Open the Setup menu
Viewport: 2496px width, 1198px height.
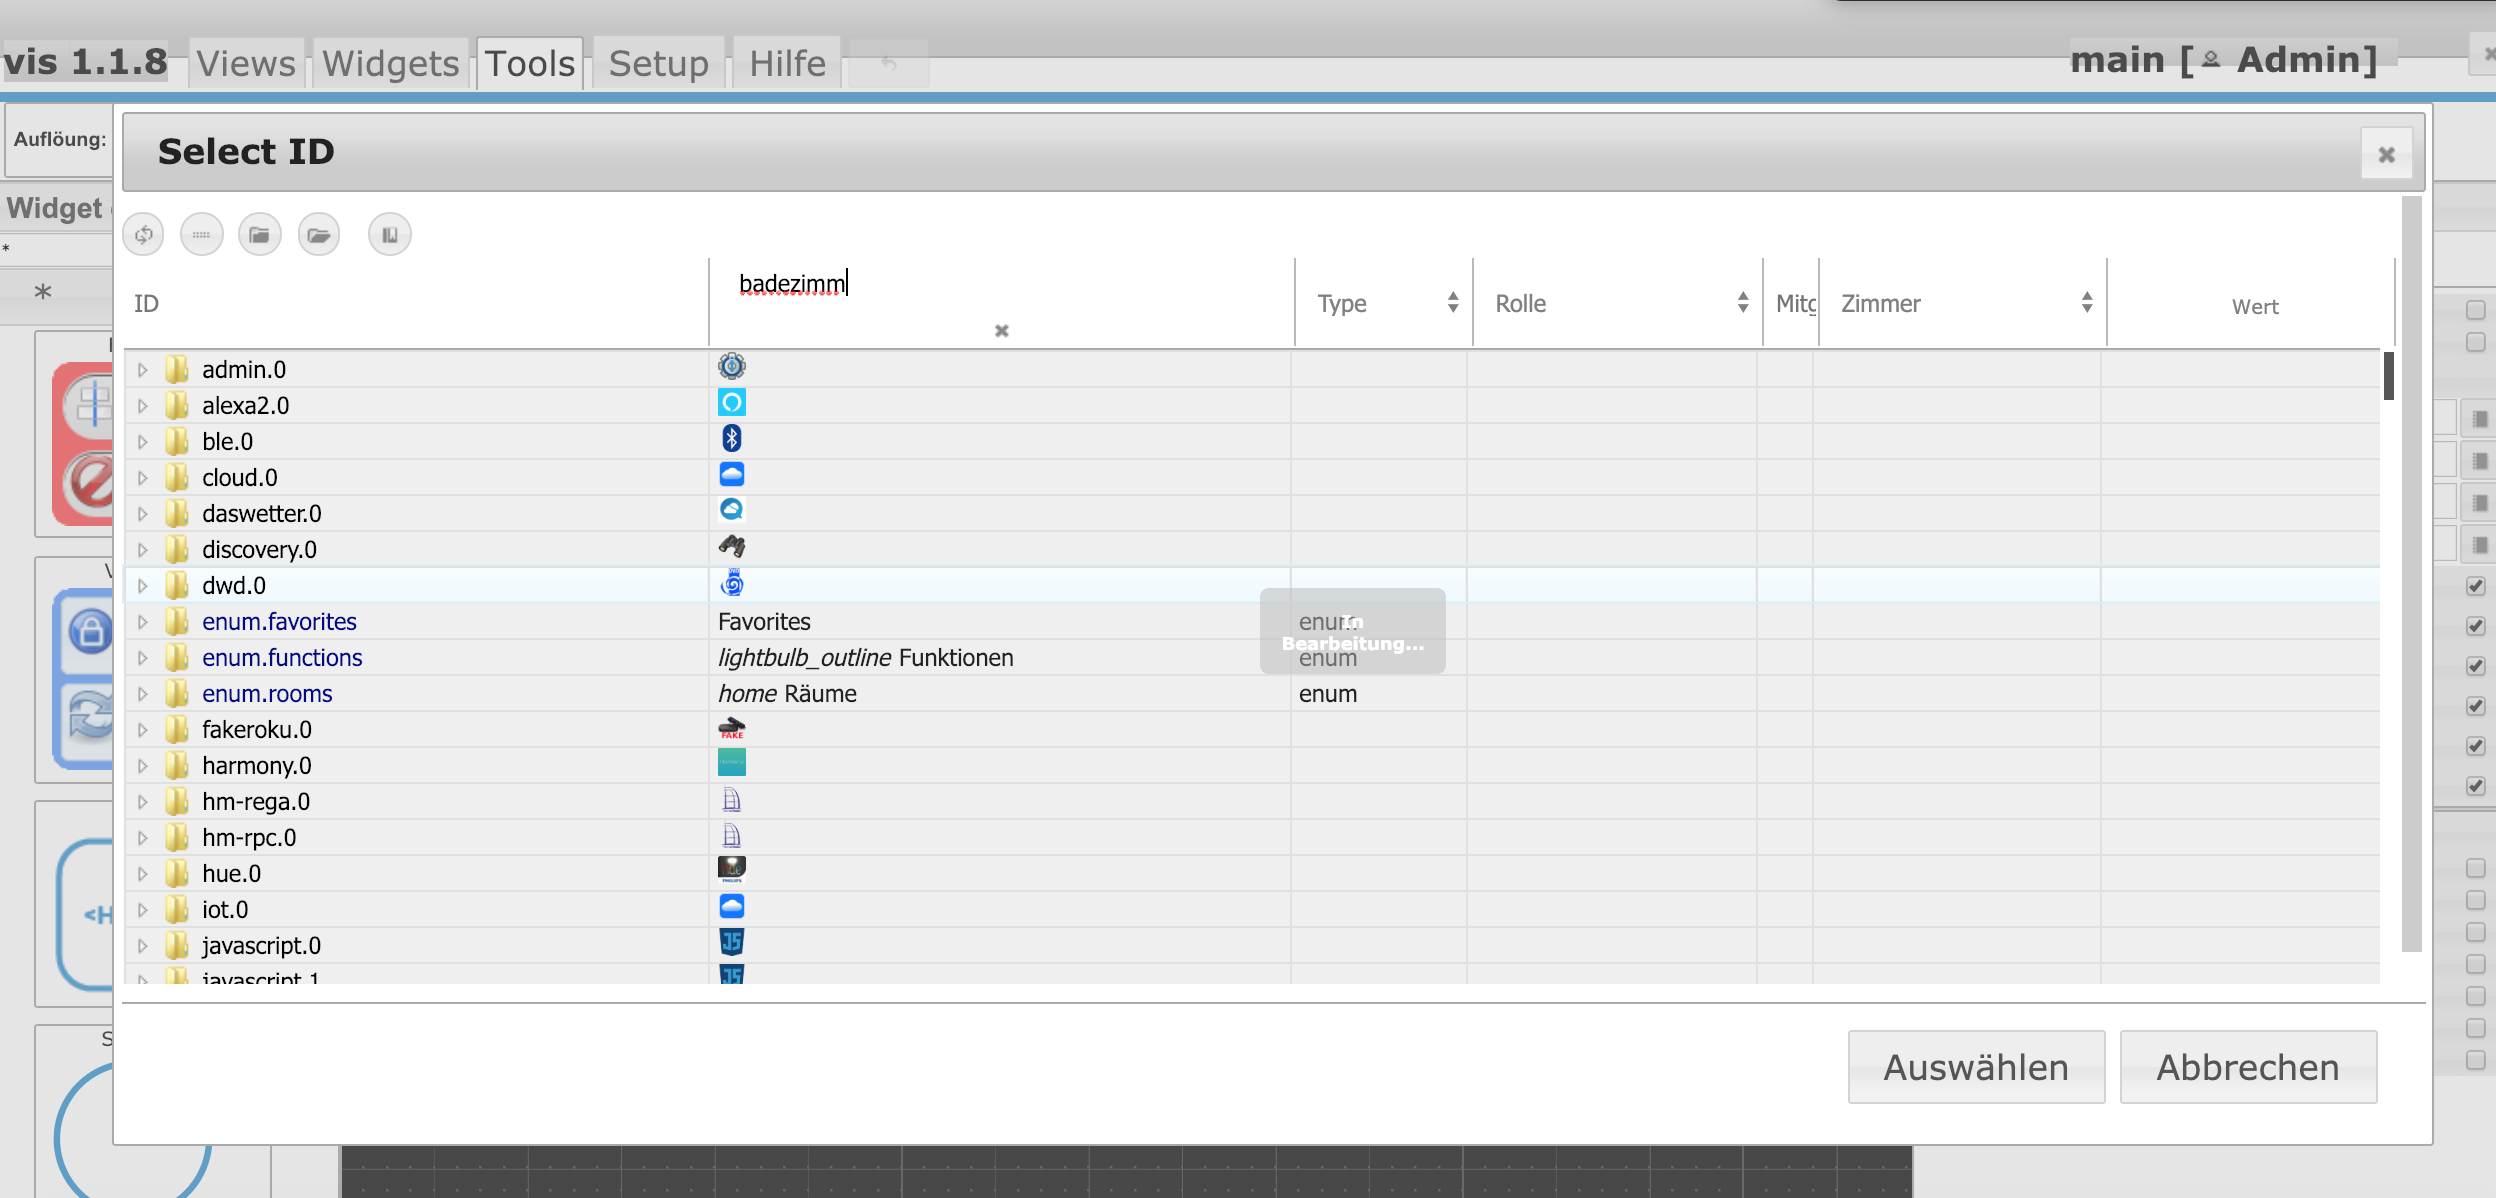point(658,64)
